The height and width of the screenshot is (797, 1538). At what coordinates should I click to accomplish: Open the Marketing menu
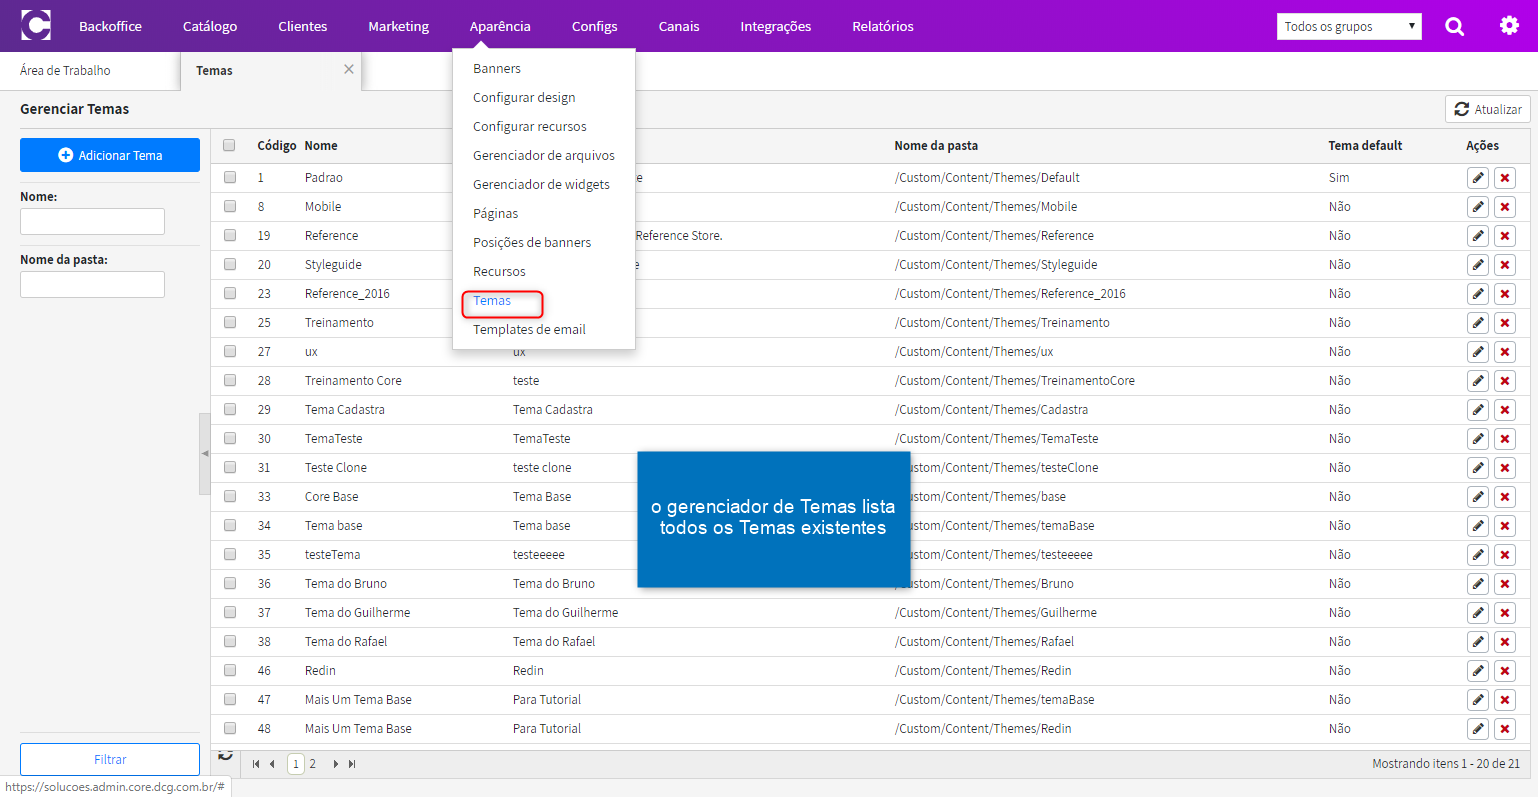tap(398, 26)
